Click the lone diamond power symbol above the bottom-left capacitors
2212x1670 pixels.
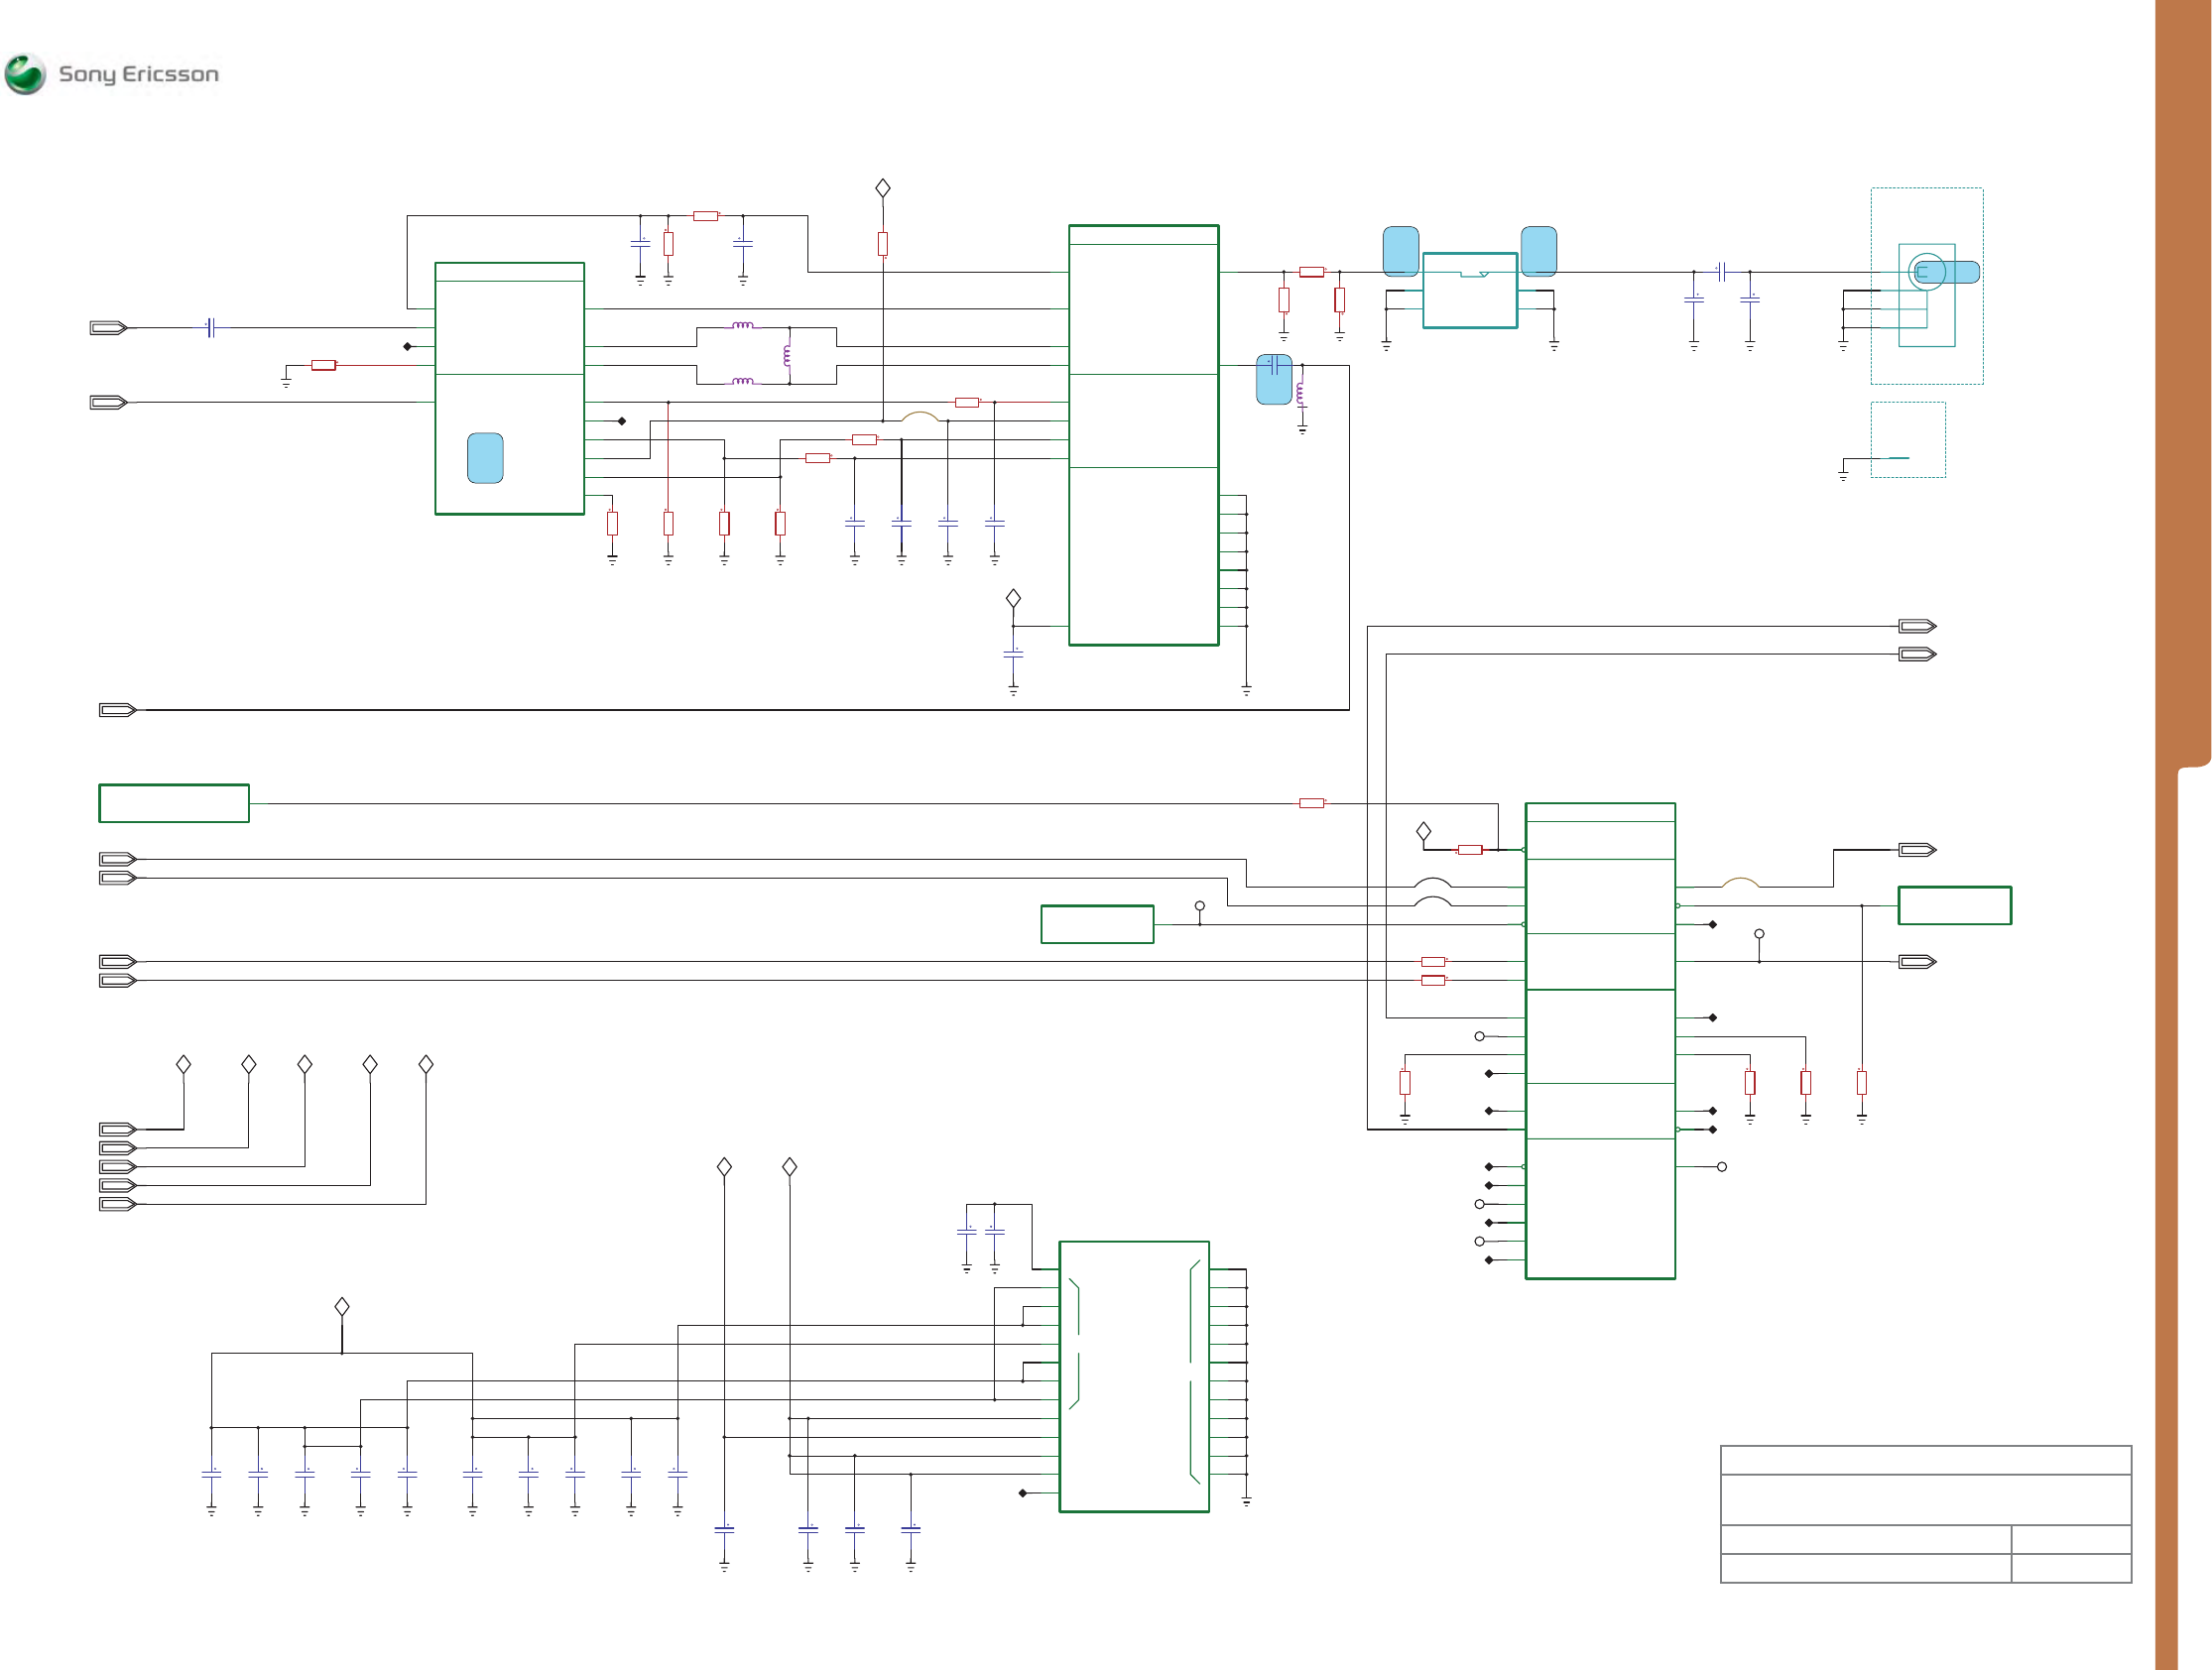tap(342, 1307)
